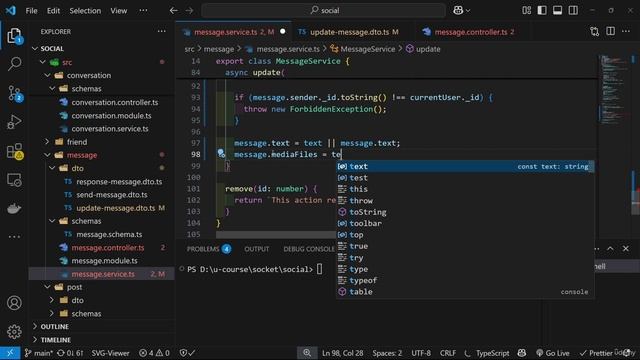This screenshot has height=360, width=640.
Task: Open the Output panel tab
Action: tap(256, 249)
